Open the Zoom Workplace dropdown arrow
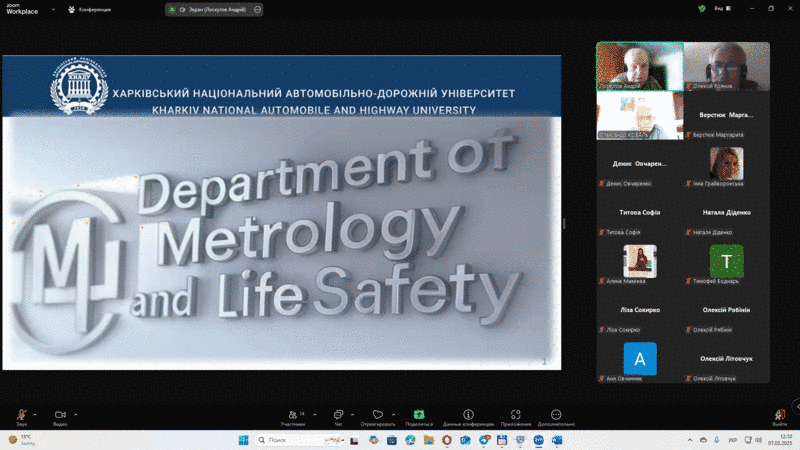Image resolution: width=800 pixels, height=450 pixels. (x=53, y=9)
